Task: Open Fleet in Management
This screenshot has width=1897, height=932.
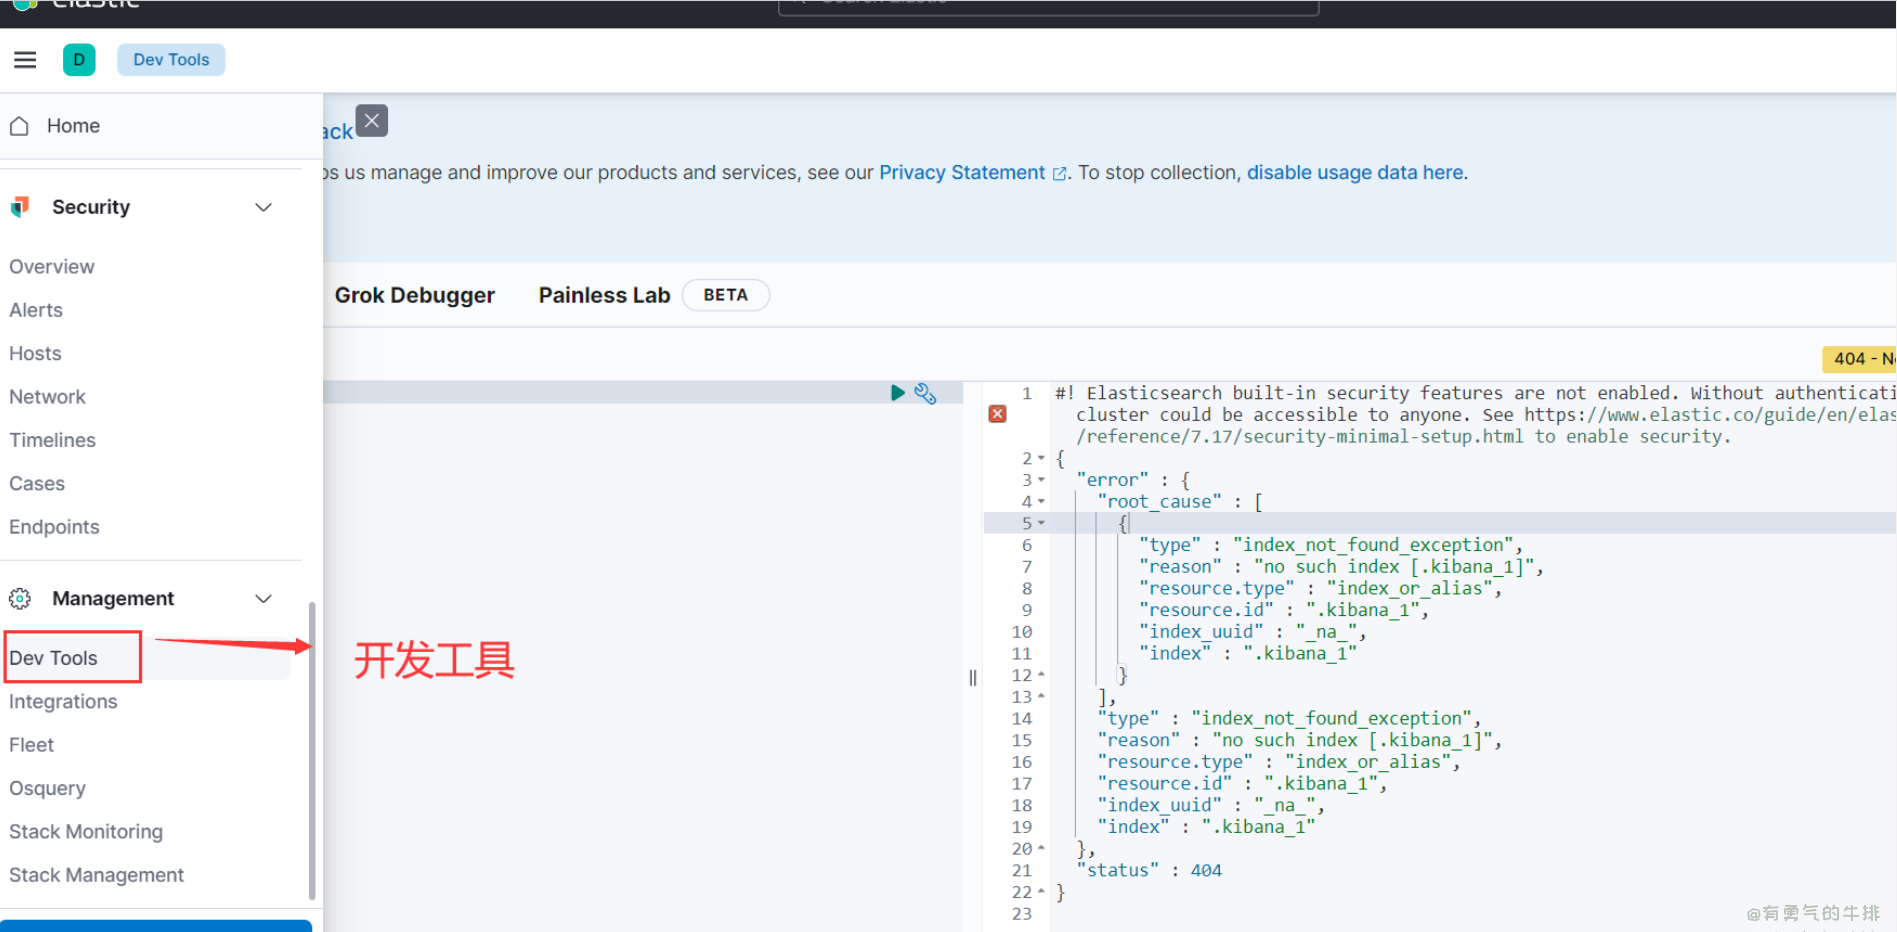Action: pyautogui.click(x=31, y=745)
